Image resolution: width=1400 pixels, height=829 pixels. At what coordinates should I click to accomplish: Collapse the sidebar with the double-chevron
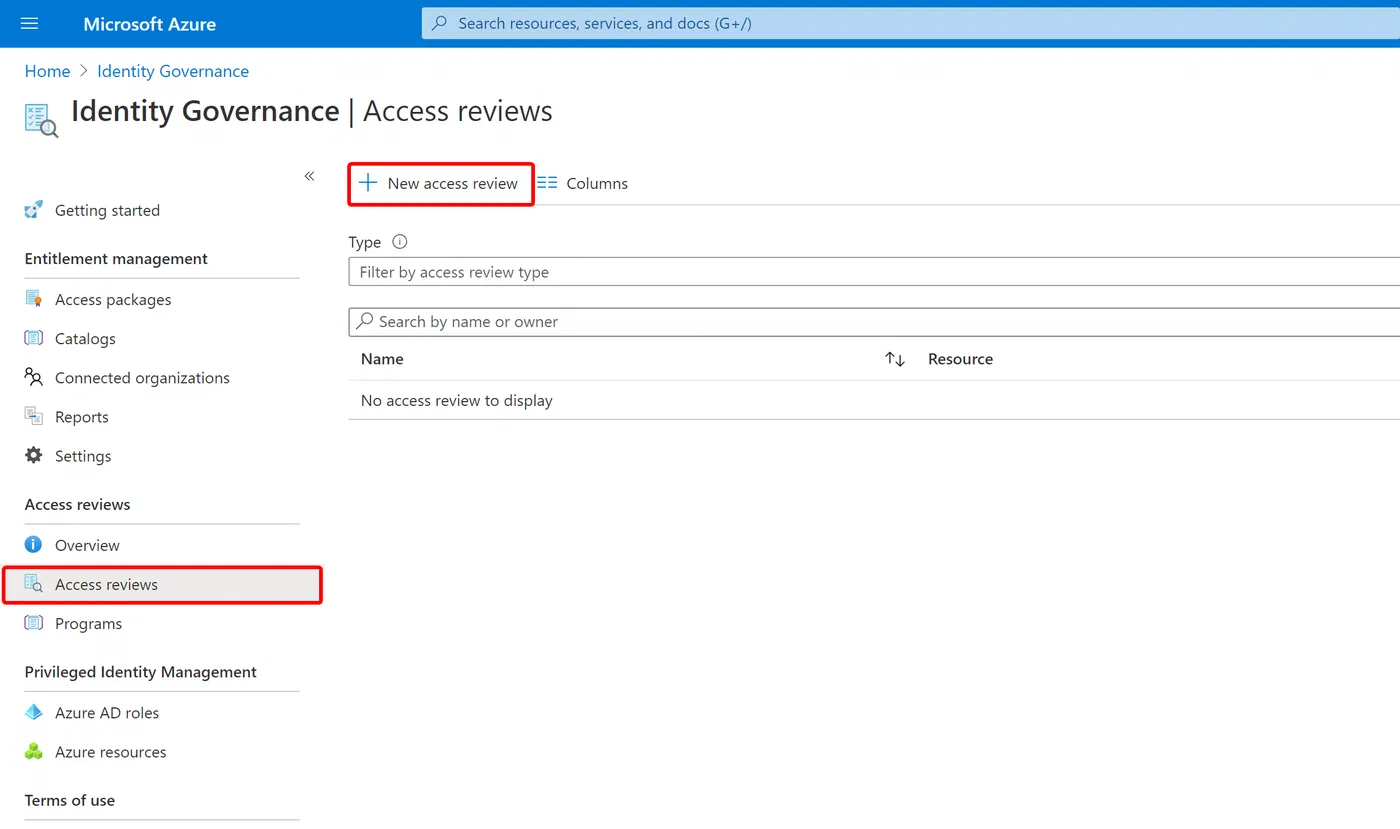(x=309, y=176)
